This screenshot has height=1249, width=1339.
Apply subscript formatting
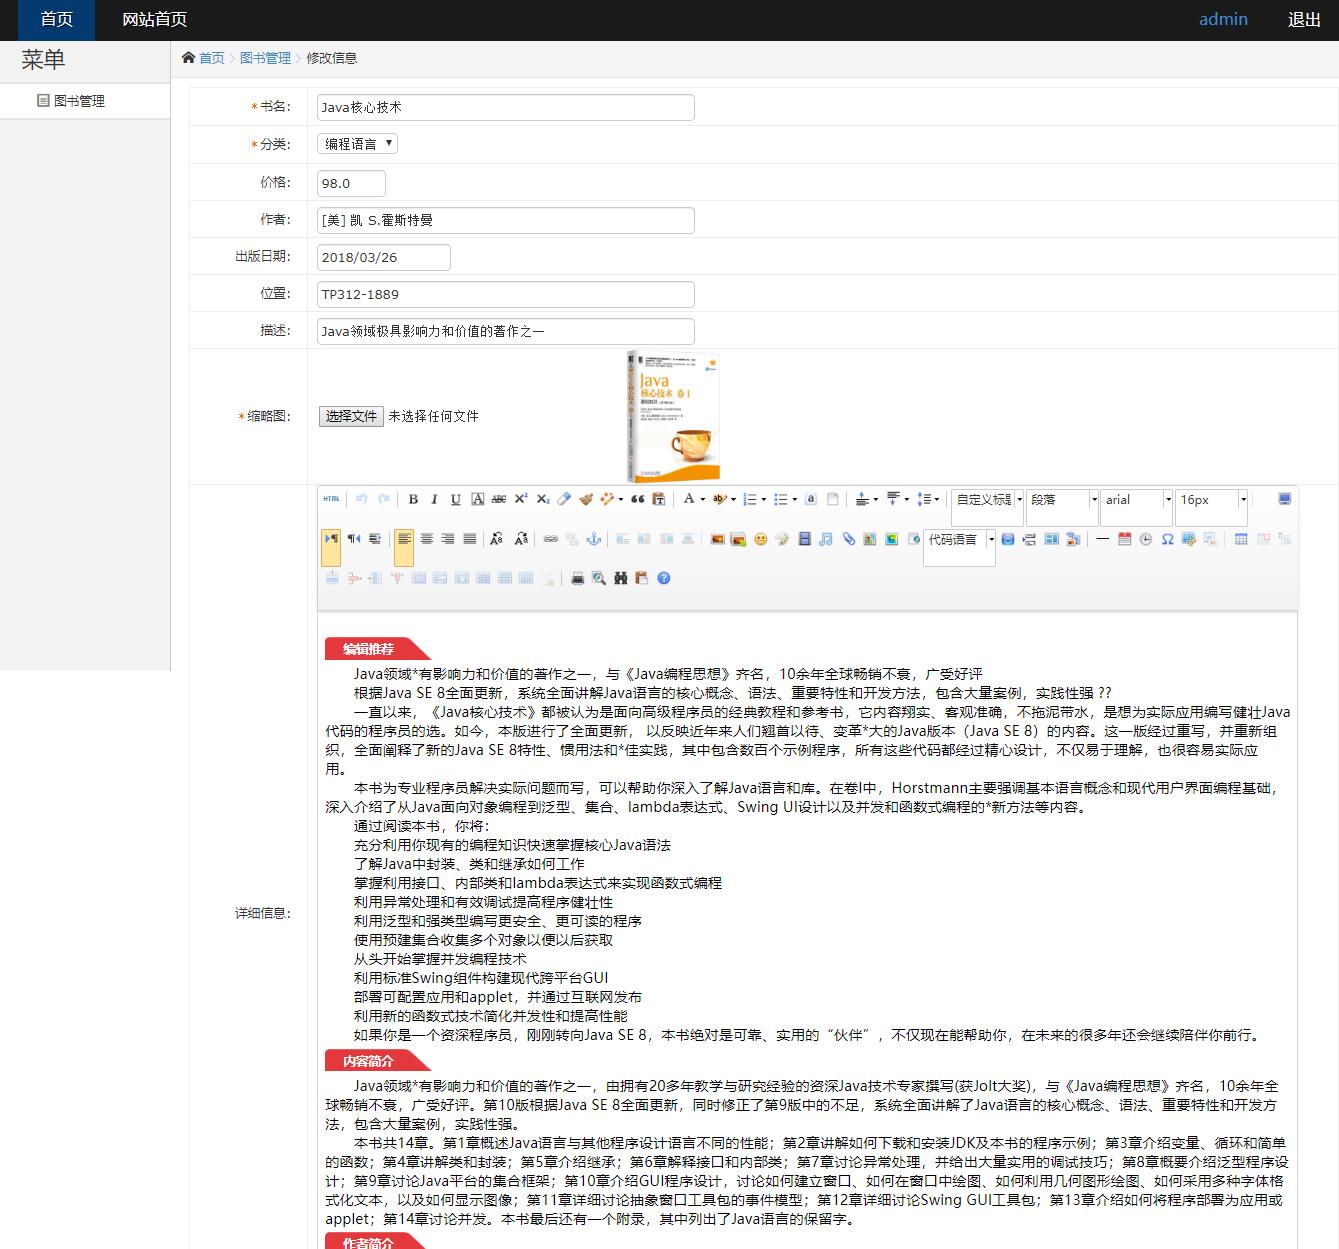click(x=543, y=499)
